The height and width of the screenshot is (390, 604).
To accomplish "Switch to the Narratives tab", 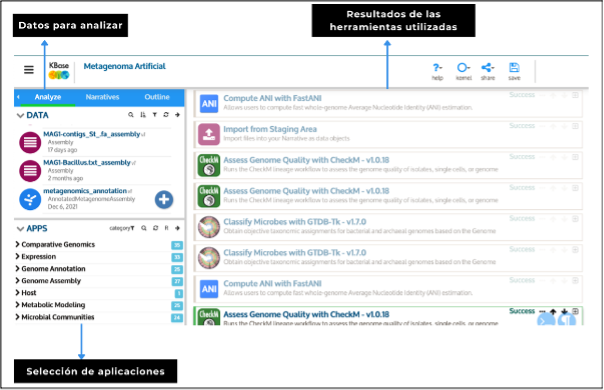I will 102,97.
